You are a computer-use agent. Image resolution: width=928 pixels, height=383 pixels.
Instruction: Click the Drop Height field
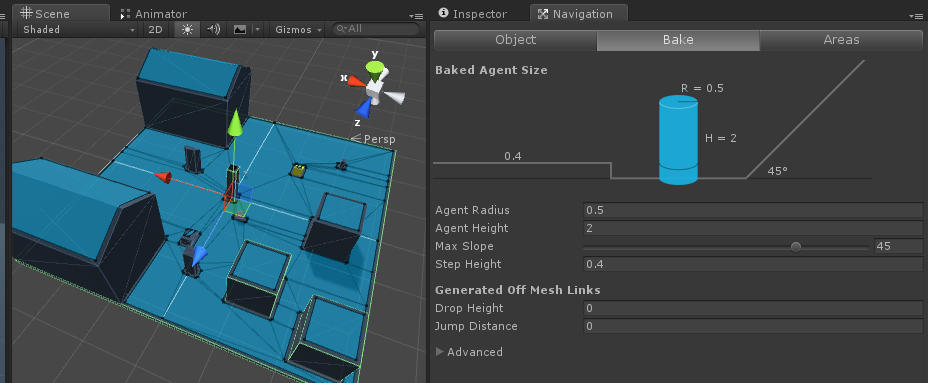pos(753,308)
